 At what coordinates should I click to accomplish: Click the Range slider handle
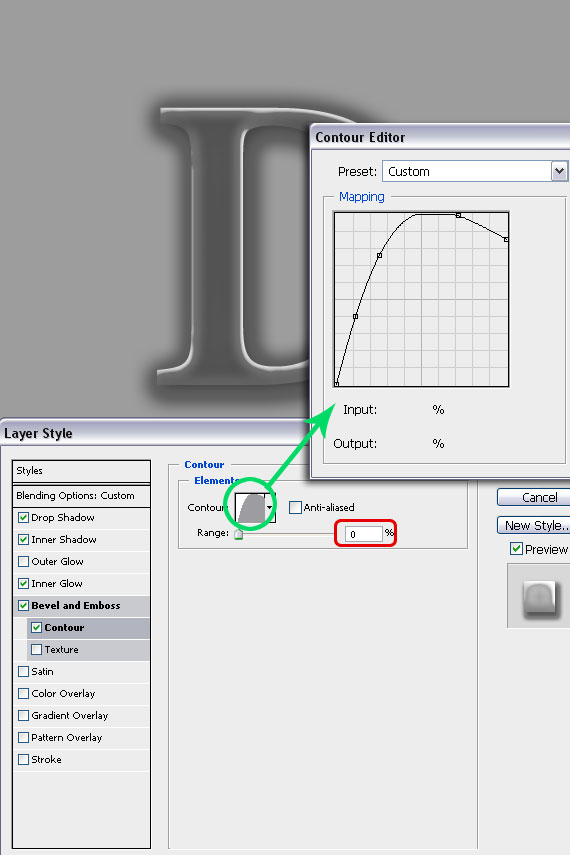click(238, 534)
